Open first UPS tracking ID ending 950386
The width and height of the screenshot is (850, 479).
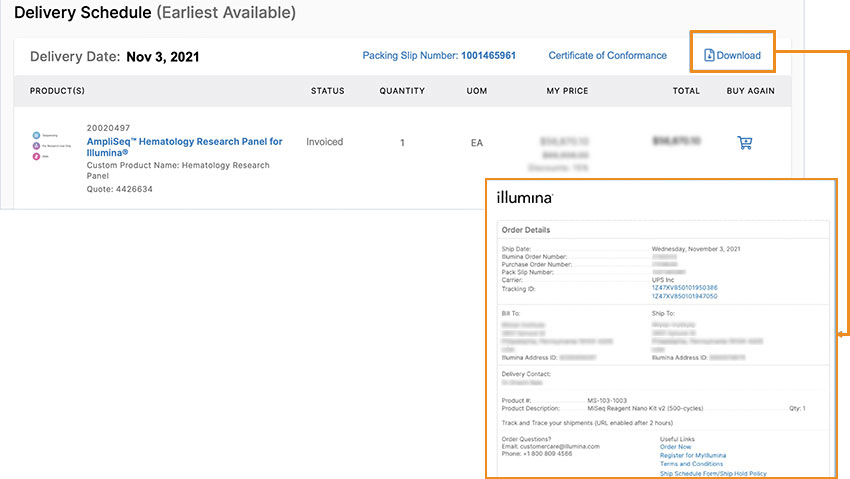point(684,288)
